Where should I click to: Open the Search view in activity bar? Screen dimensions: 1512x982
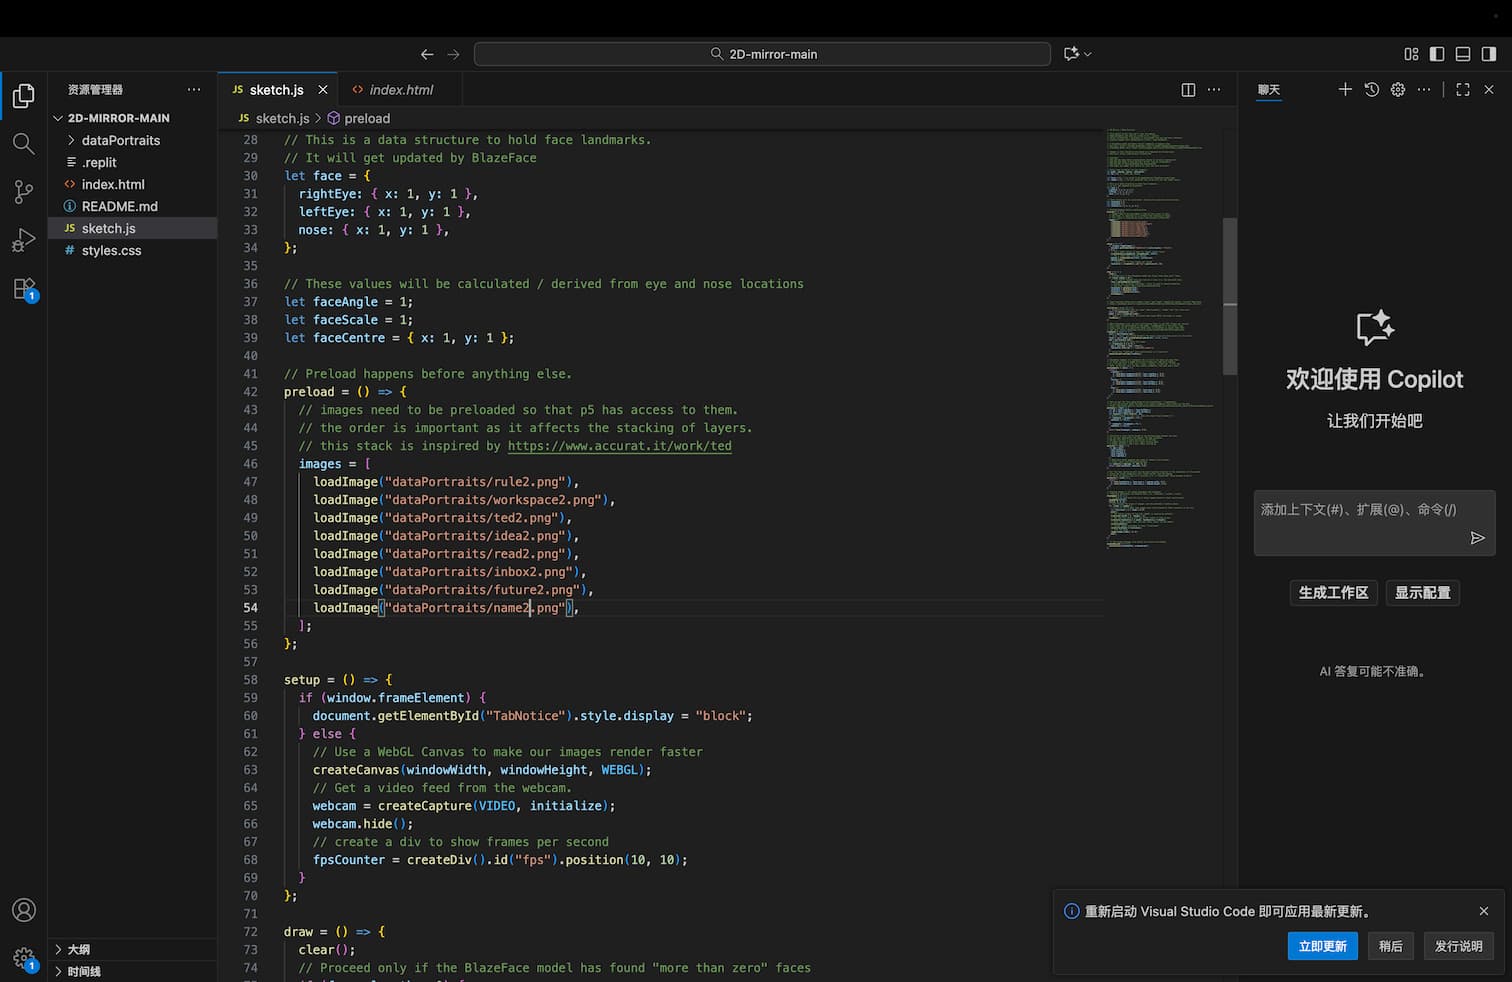click(x=23, y=144)
